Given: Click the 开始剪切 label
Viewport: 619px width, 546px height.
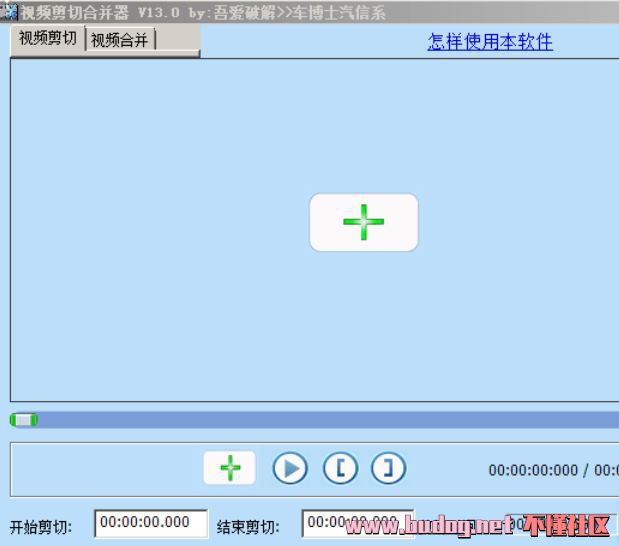Looking at the screenshot, I should 41,526.
